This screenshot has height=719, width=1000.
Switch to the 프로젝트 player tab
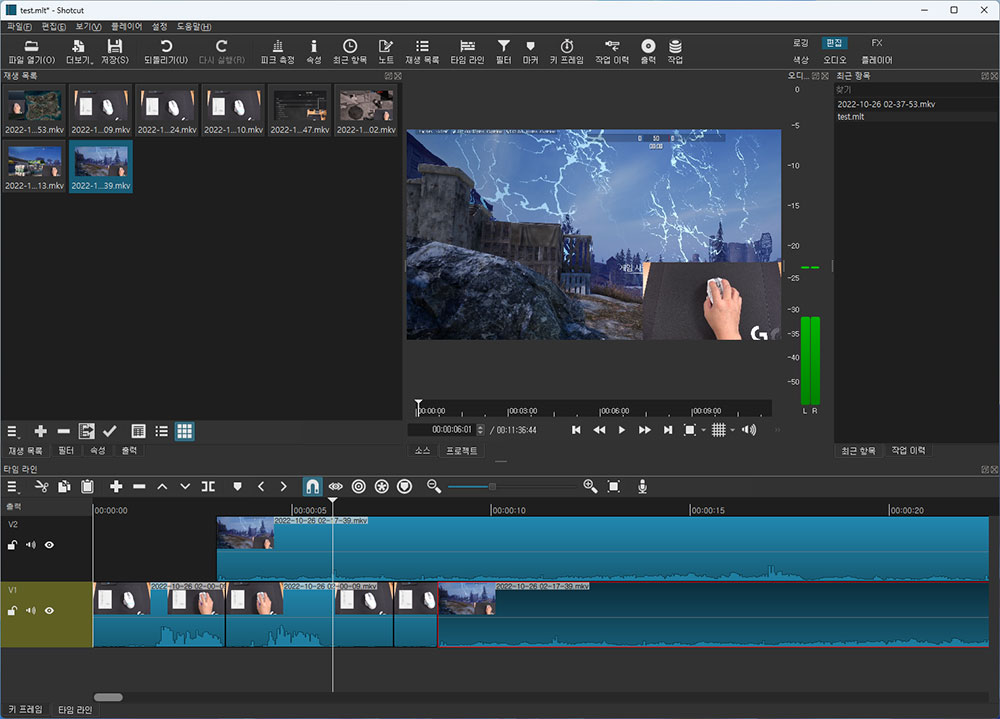tap(462, 451)
